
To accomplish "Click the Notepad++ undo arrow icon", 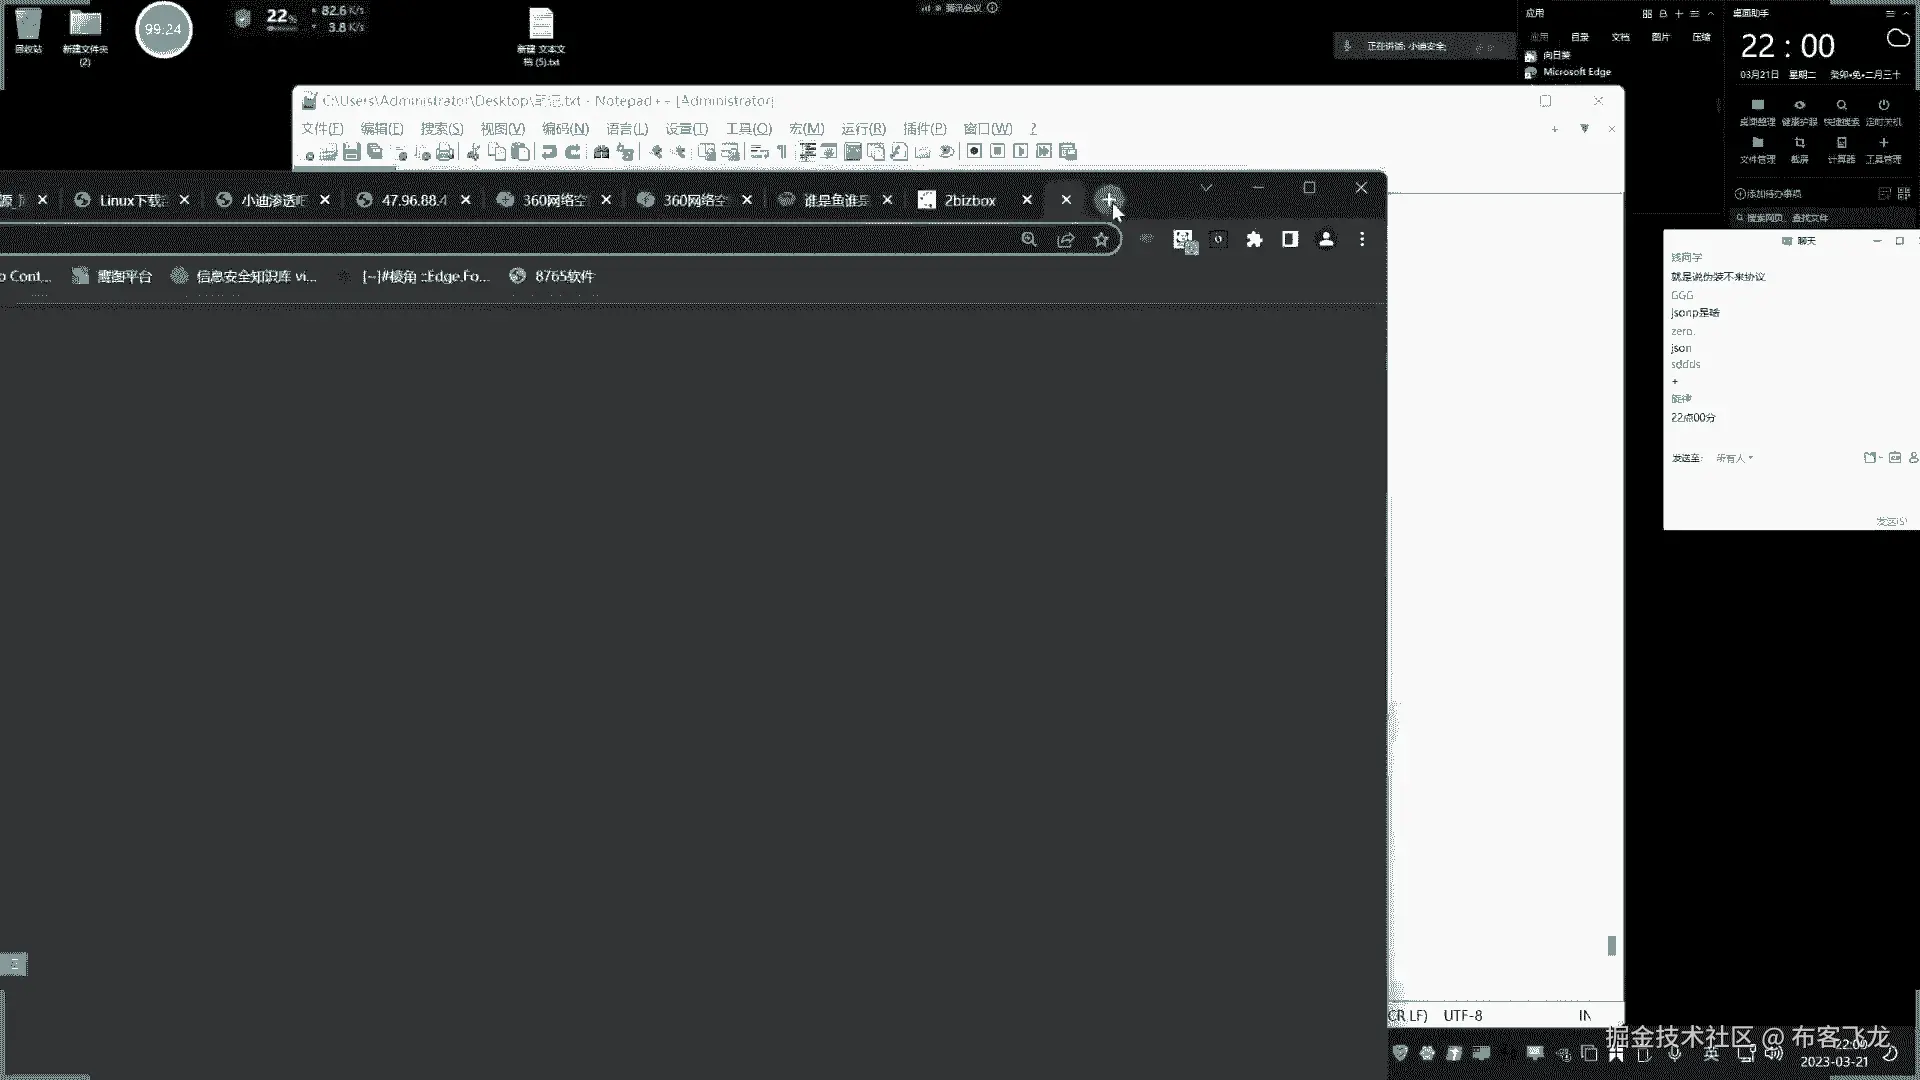I will click(549, 152).
